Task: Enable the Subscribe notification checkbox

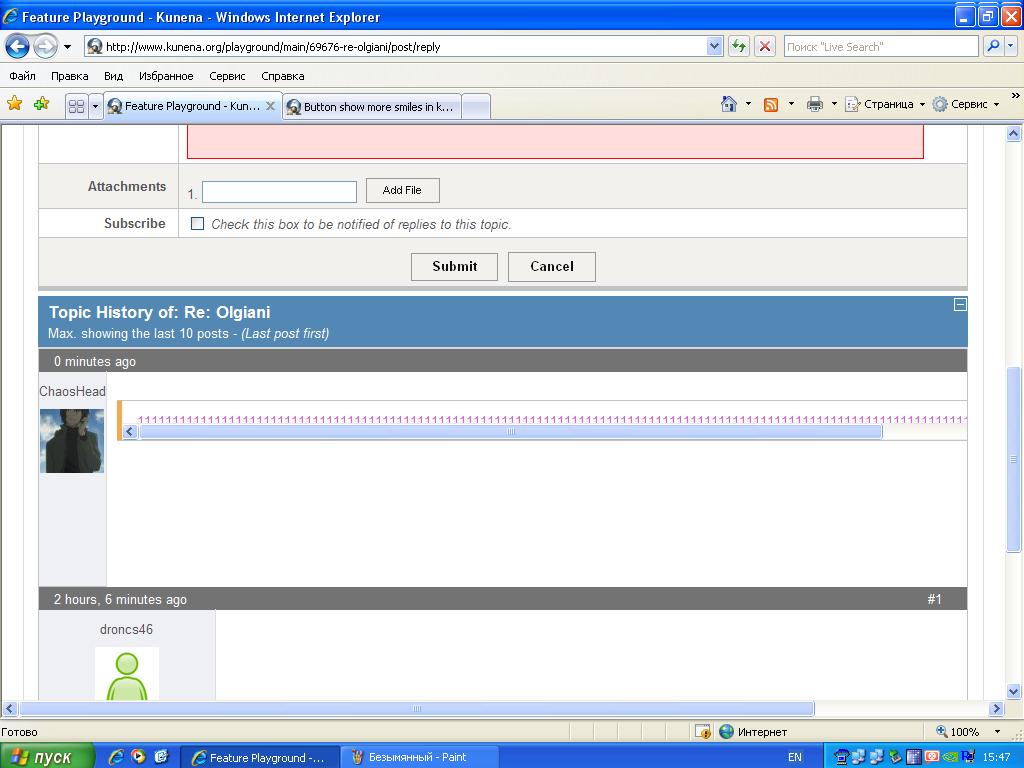Action: (197, 224)
